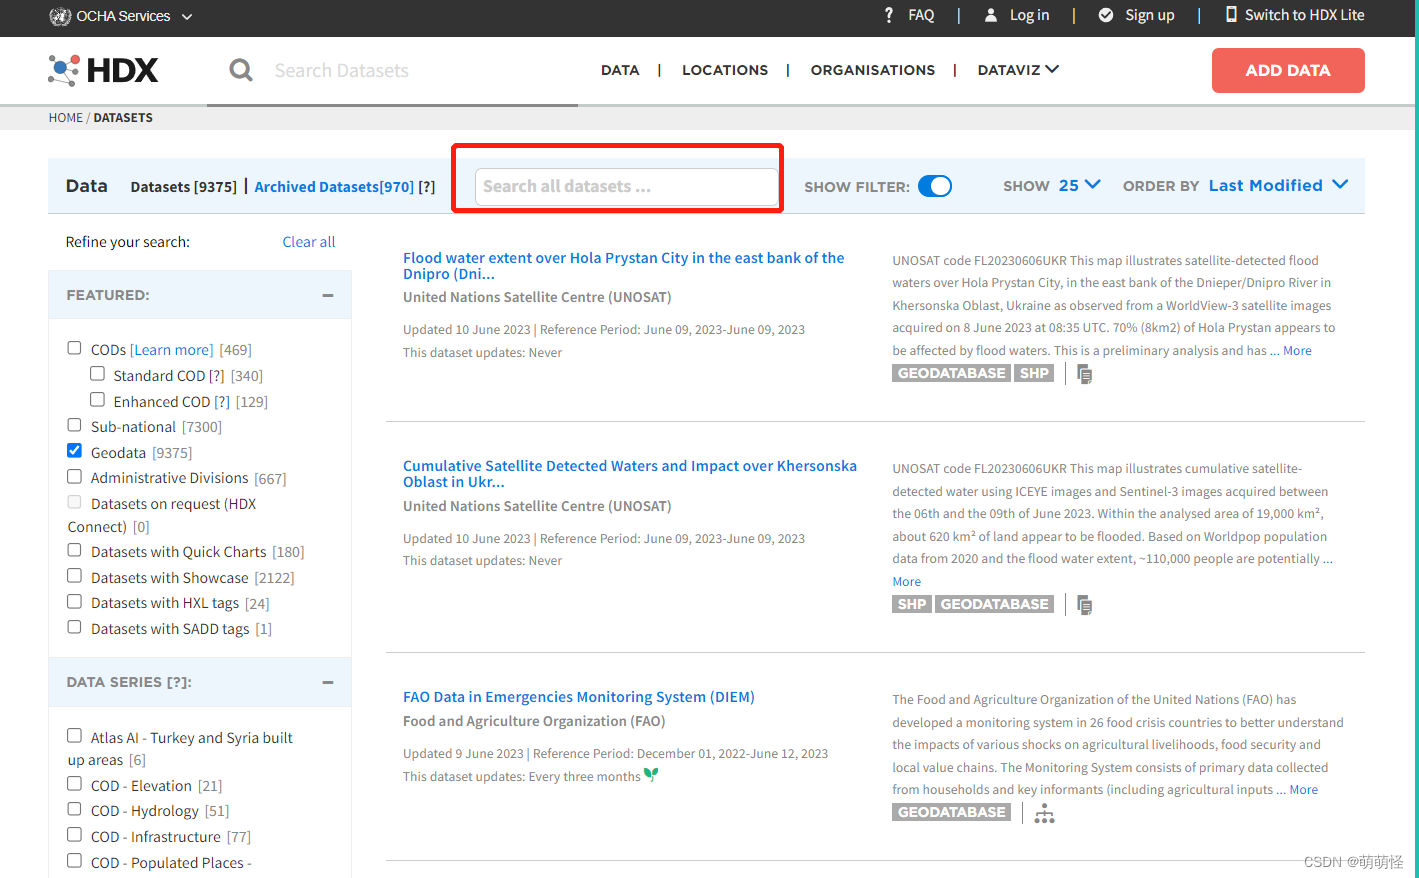Expand More on Khersonska Oblast description
This screenshot has height=878, width=1419.
[907, 582]
